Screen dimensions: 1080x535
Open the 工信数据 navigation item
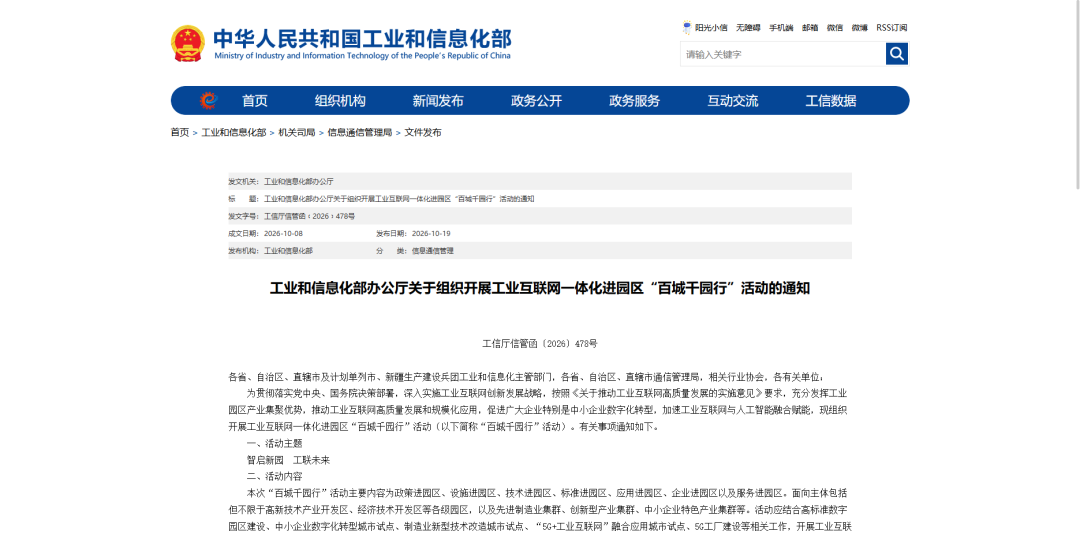point(831,101)
